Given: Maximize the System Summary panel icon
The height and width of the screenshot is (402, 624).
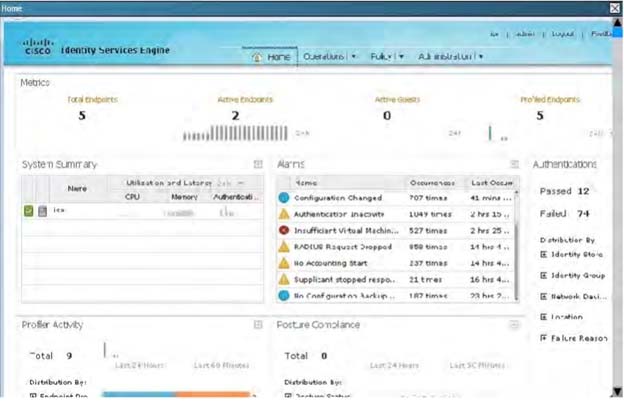Looking at the screenshot, I should [258, 164].
